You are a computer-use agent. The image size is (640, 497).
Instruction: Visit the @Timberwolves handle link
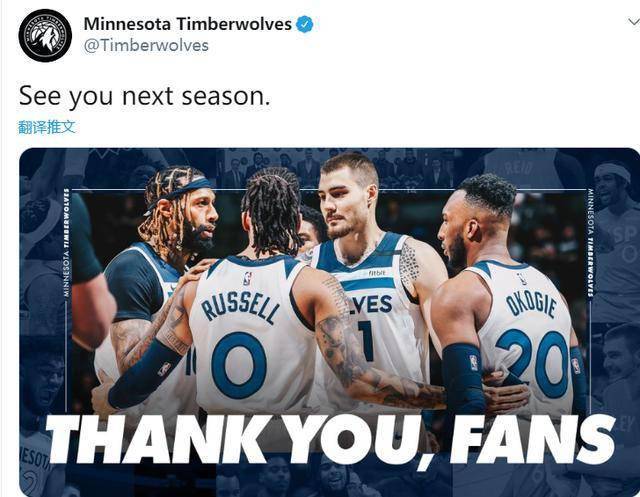[x=146, y=45]
